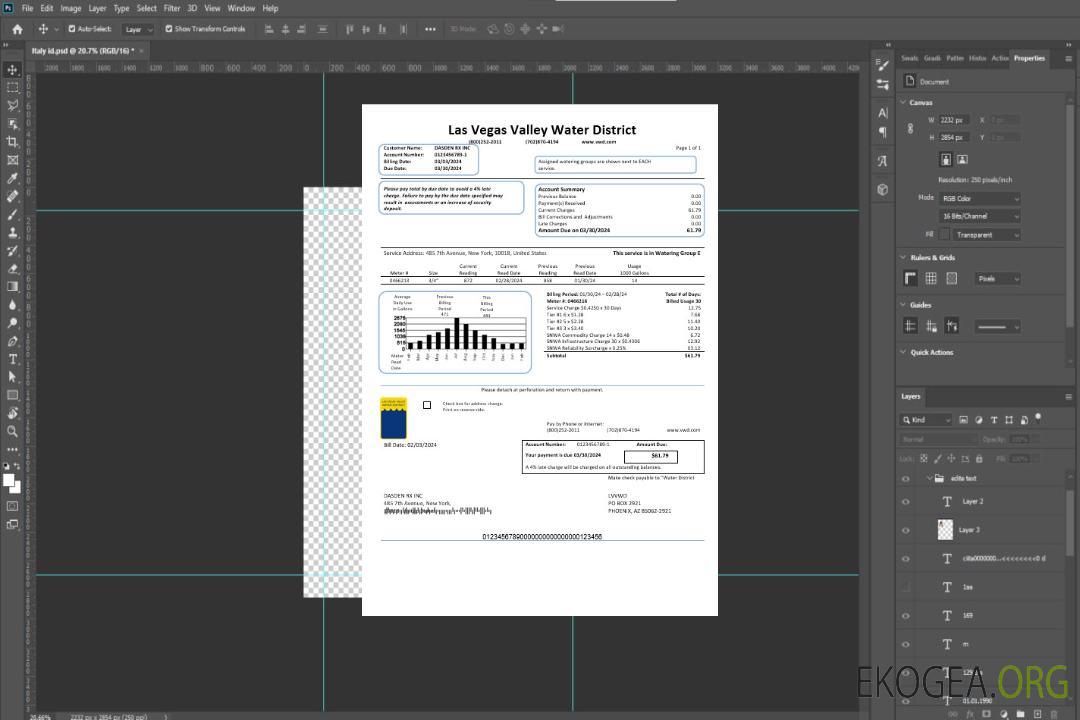
Task: Toggle Show Transform Controls checkbox
Action: click(x=169, y=29)
